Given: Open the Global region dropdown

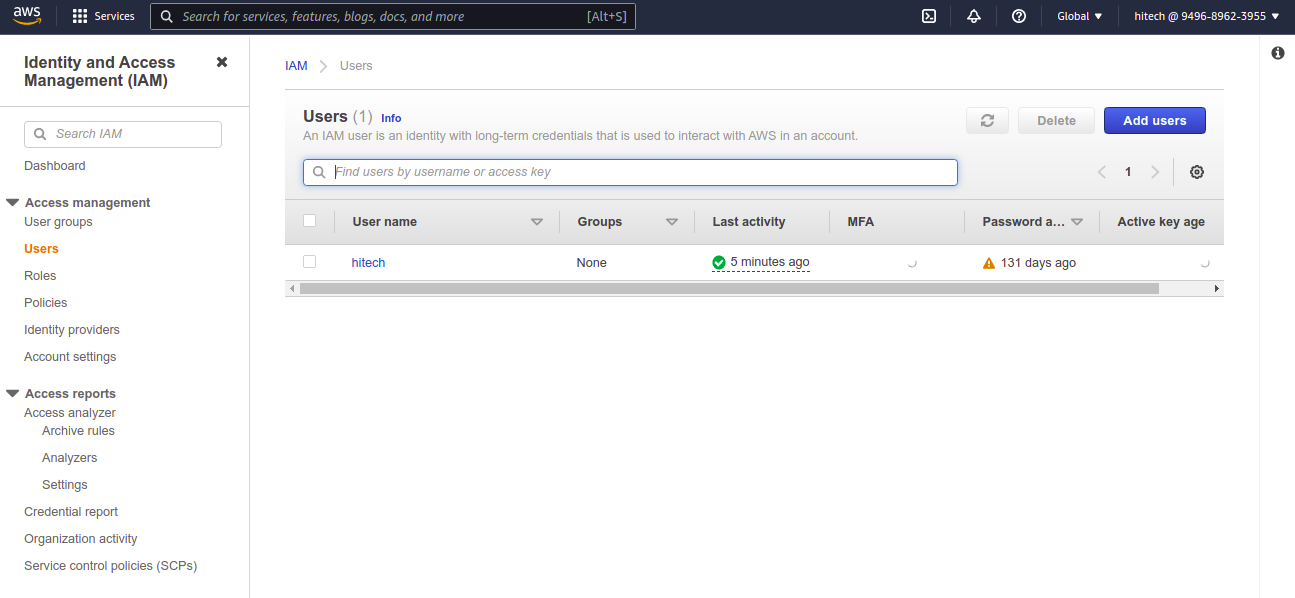Looking at the screenshot, I should point(1080,16).
